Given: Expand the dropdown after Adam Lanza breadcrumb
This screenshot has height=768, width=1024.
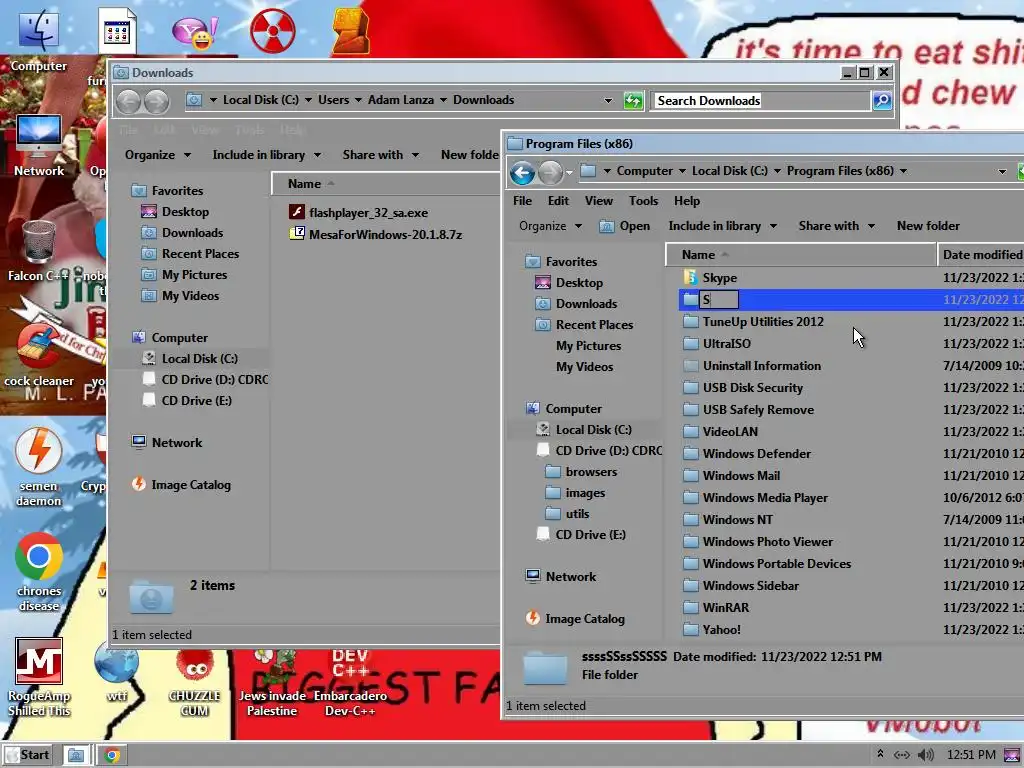Looking at the screenshot, I should point(443,100).
